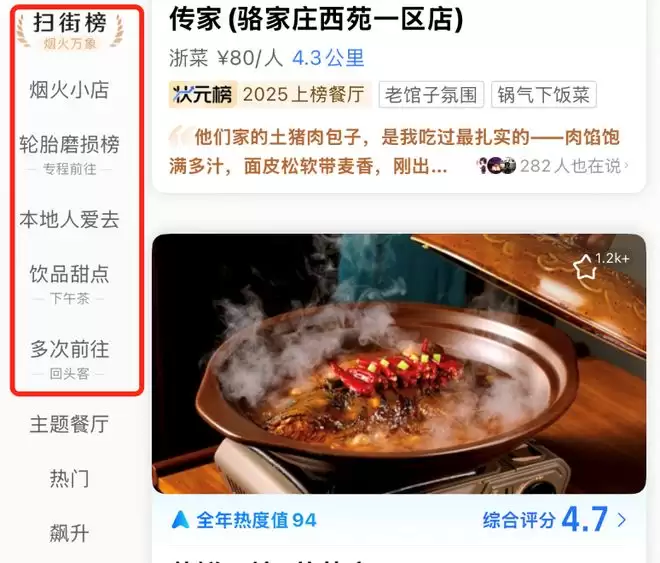Click the blue navigation arrow icon

point(181,520)
